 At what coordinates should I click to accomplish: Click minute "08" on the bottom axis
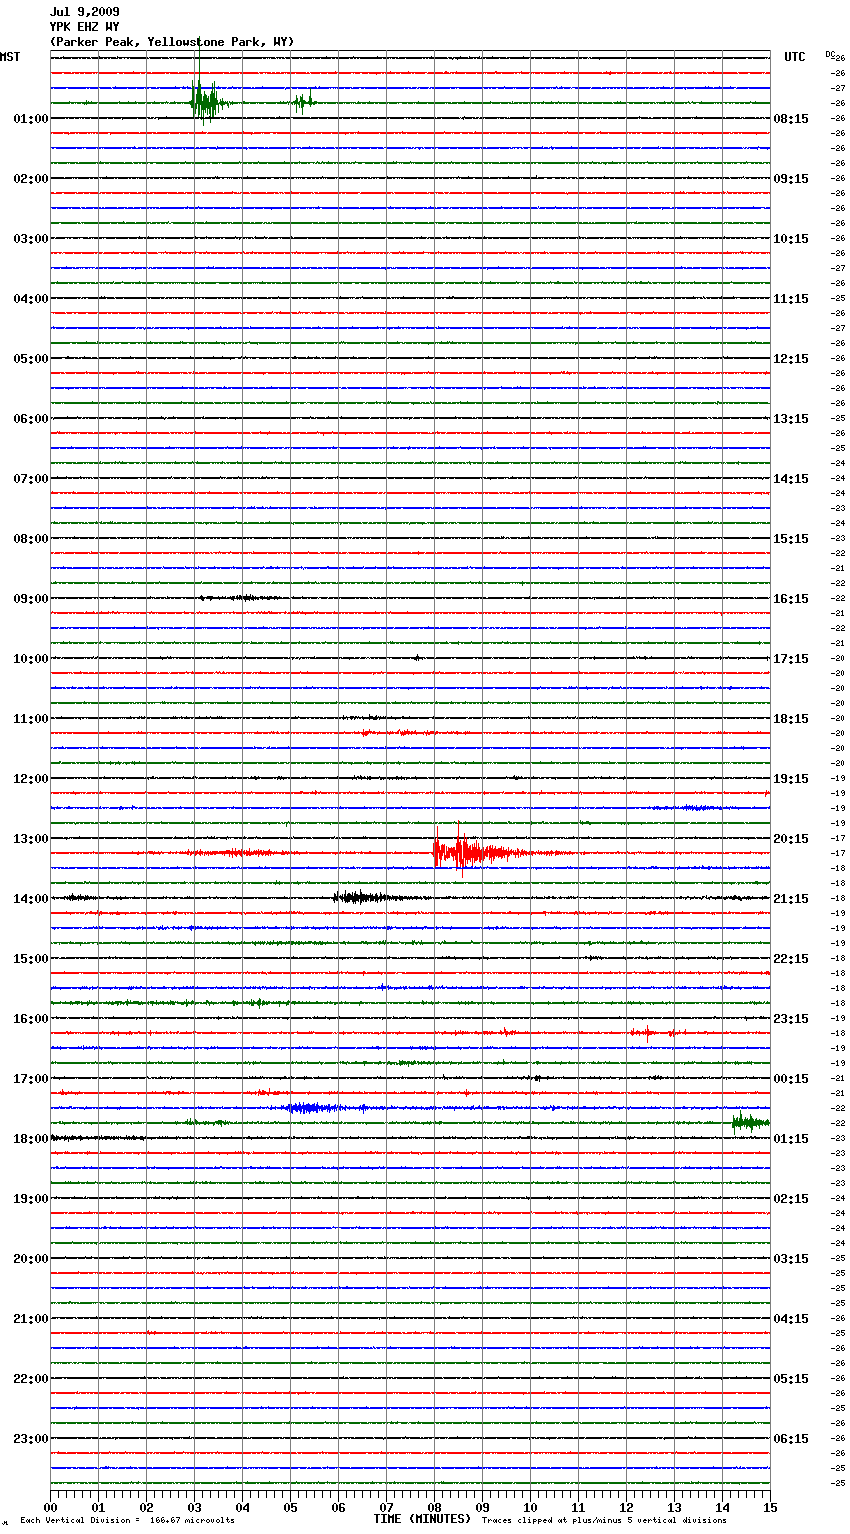pyautogui.click(x=434, y=1507)
